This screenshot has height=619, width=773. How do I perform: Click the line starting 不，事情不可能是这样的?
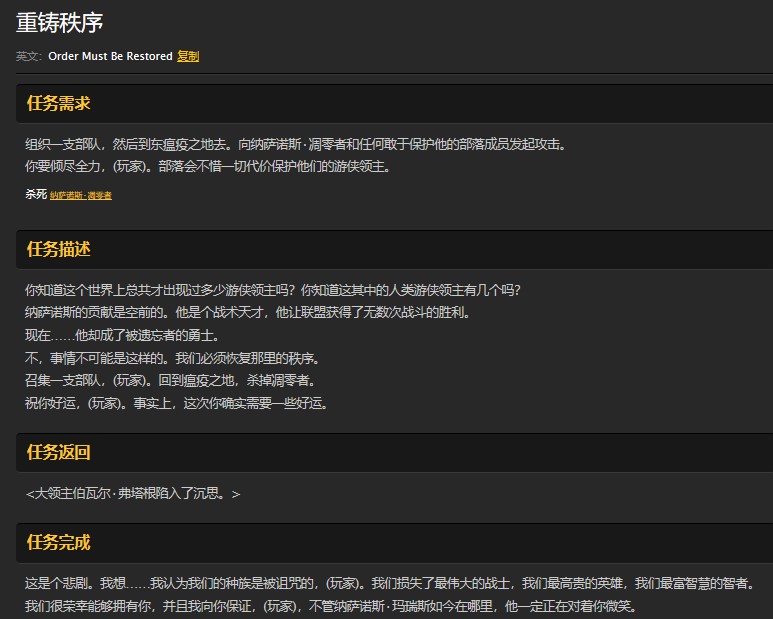coord(172,358)
